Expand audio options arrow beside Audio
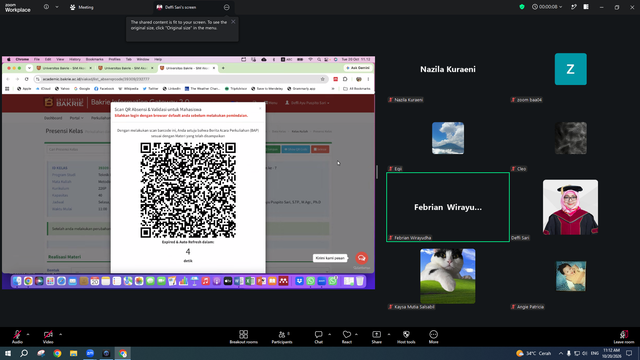The height and width of the screenshot is (360, 640). (28, 334)
